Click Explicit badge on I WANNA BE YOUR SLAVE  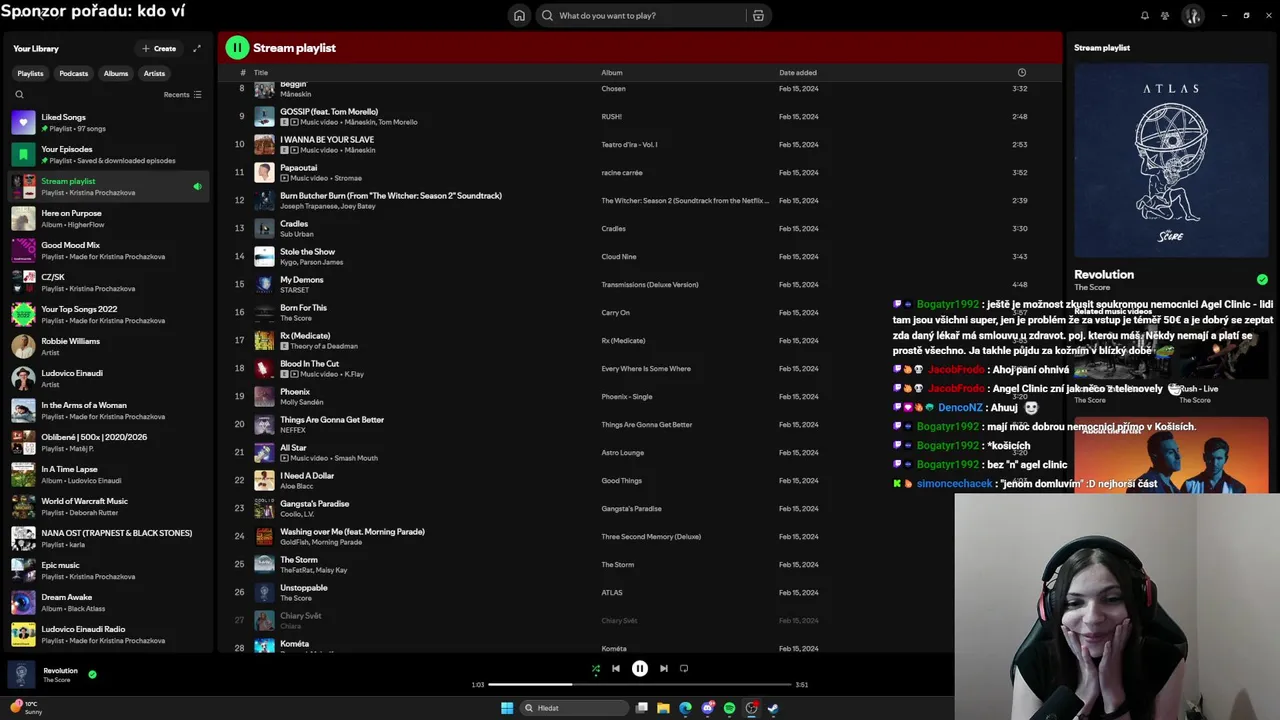click(284, 150)
